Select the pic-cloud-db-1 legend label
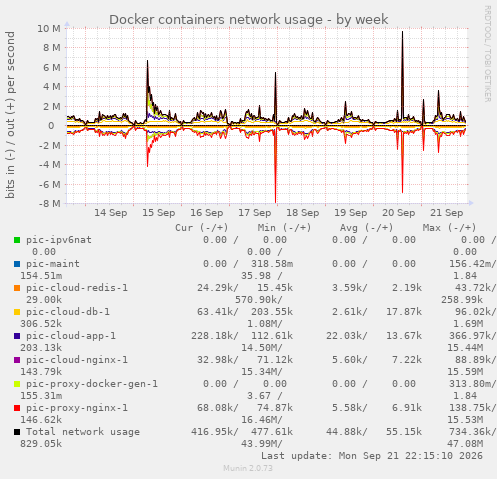The width and height of the screenshot is (497, 479). click(x=68, y=312)
